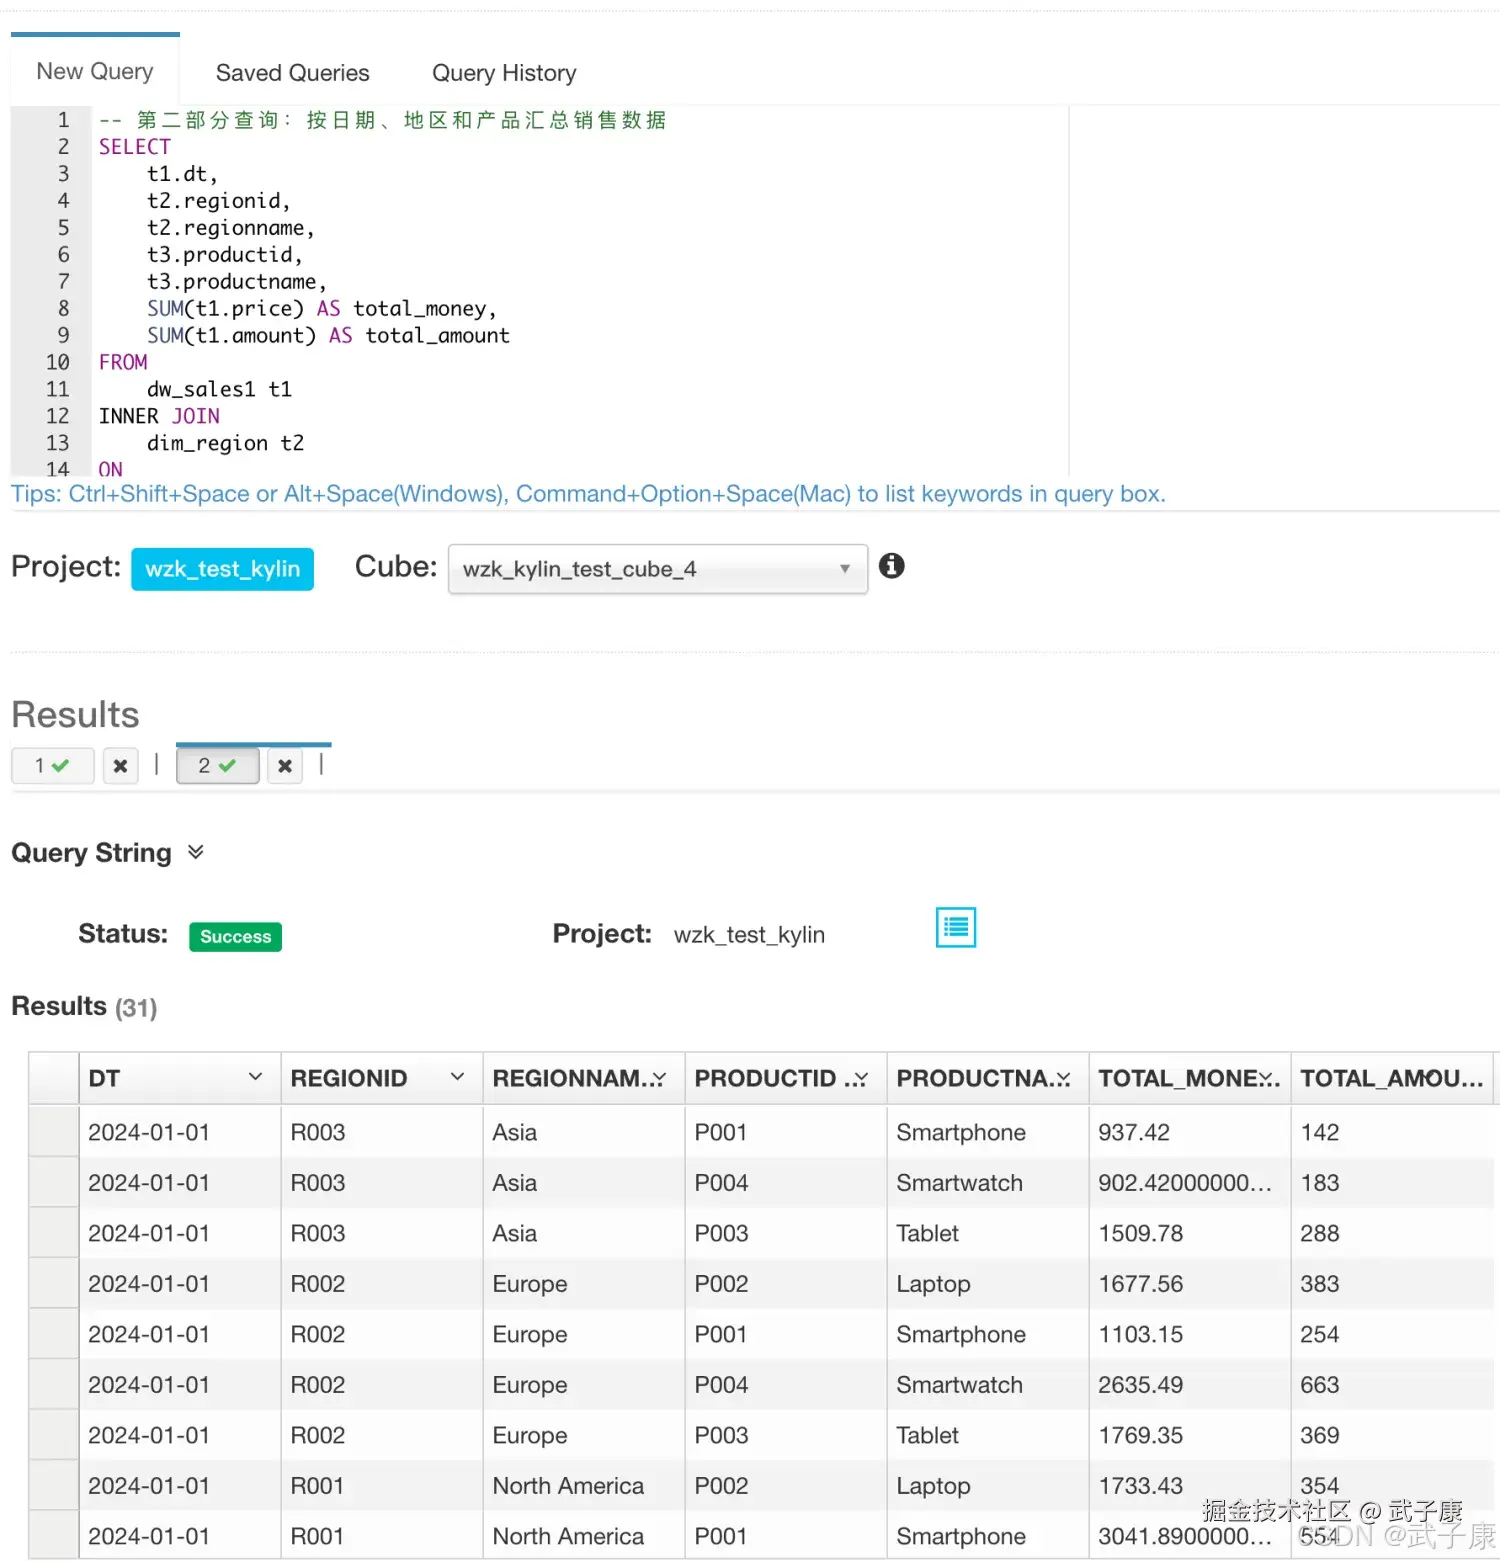
Task: Select the row selector for the 937.42 row
Action: tap(54, 1131)
